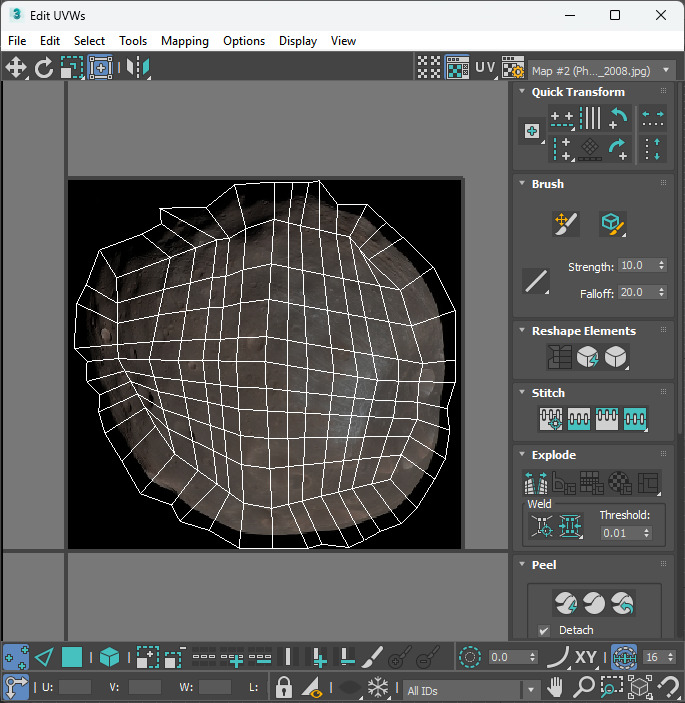Click Rotate 90 clockwise icon
685x703 pixels.
pos(618,149)
